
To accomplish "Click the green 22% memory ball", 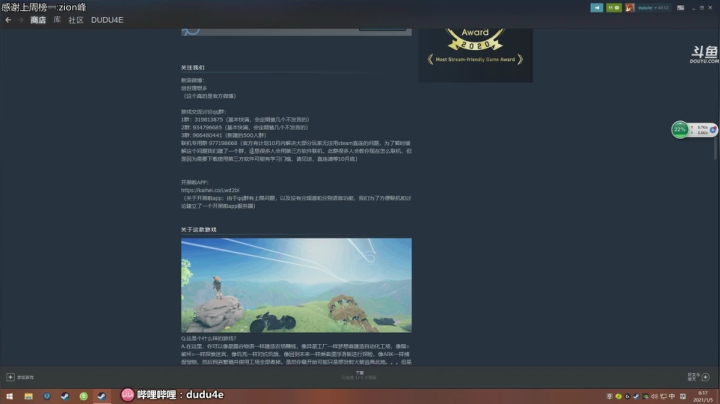I will tap(680, 129).
